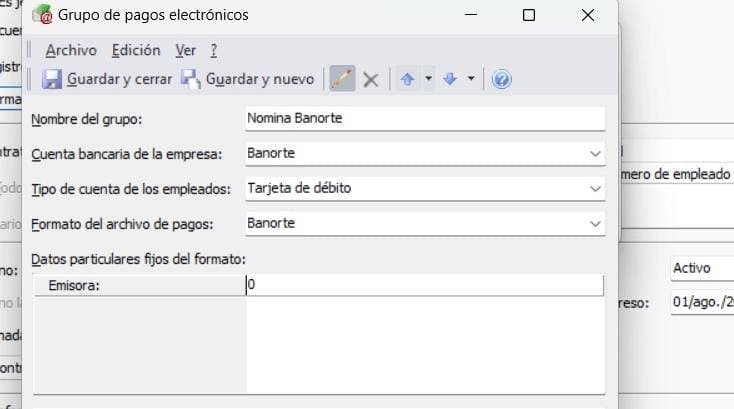The image size is (734, 409).
Task: Open the blue help icon
Action: tap(502, 79)
